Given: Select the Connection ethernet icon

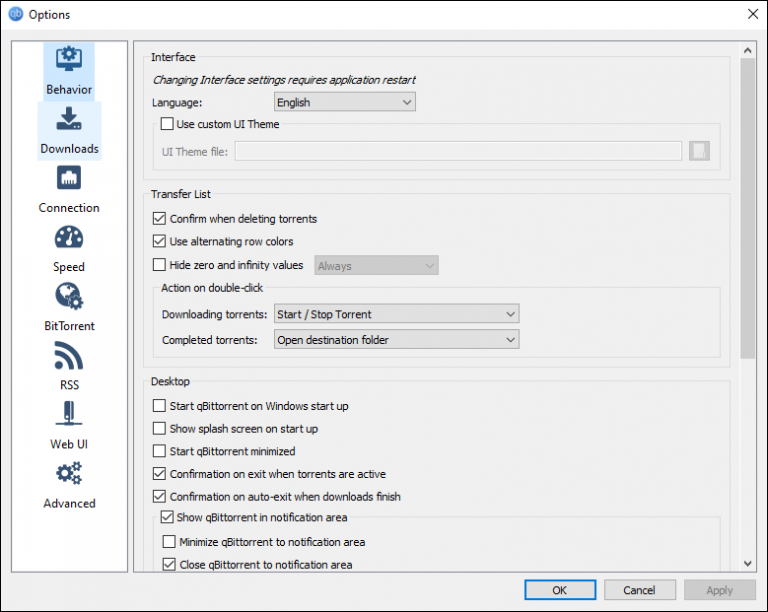Looking at the screenshot, I should [69, 177].
